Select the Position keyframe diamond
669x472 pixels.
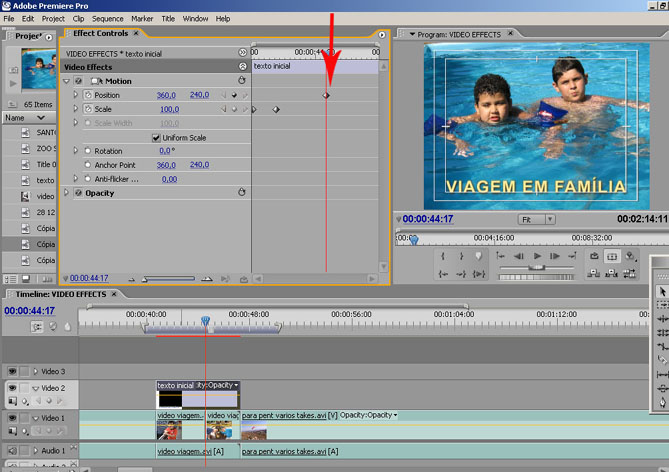click(326, 95)
